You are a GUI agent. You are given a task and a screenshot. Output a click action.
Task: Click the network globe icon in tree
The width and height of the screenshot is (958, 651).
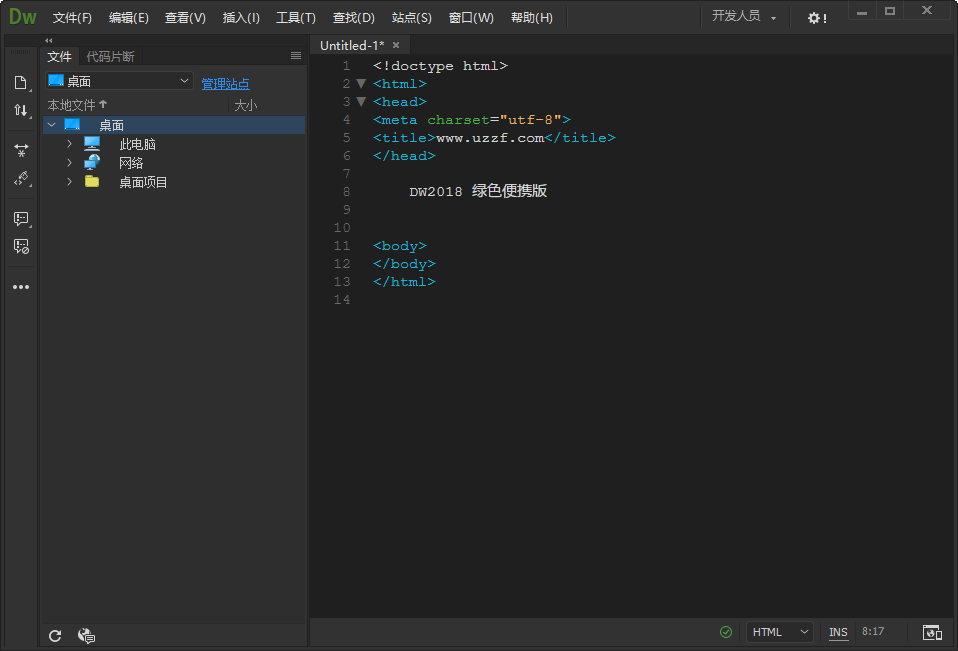pyautogui.click(x=92, y=162)
